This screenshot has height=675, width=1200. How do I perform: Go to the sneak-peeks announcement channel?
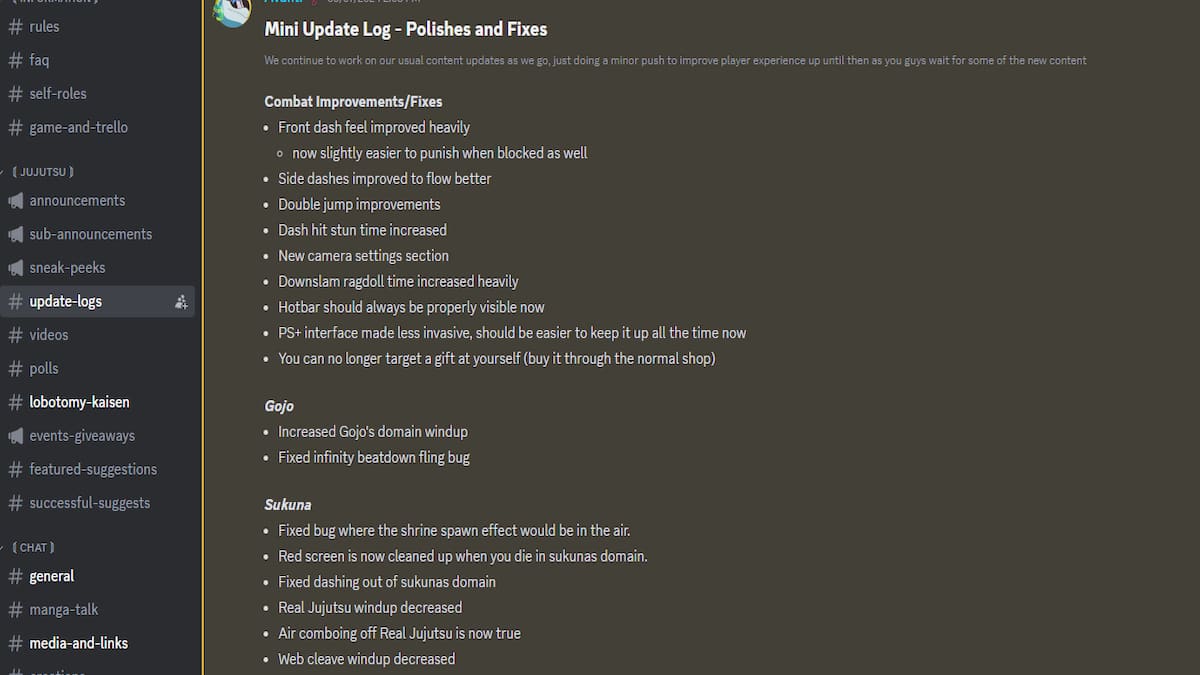tap(67, 268)
